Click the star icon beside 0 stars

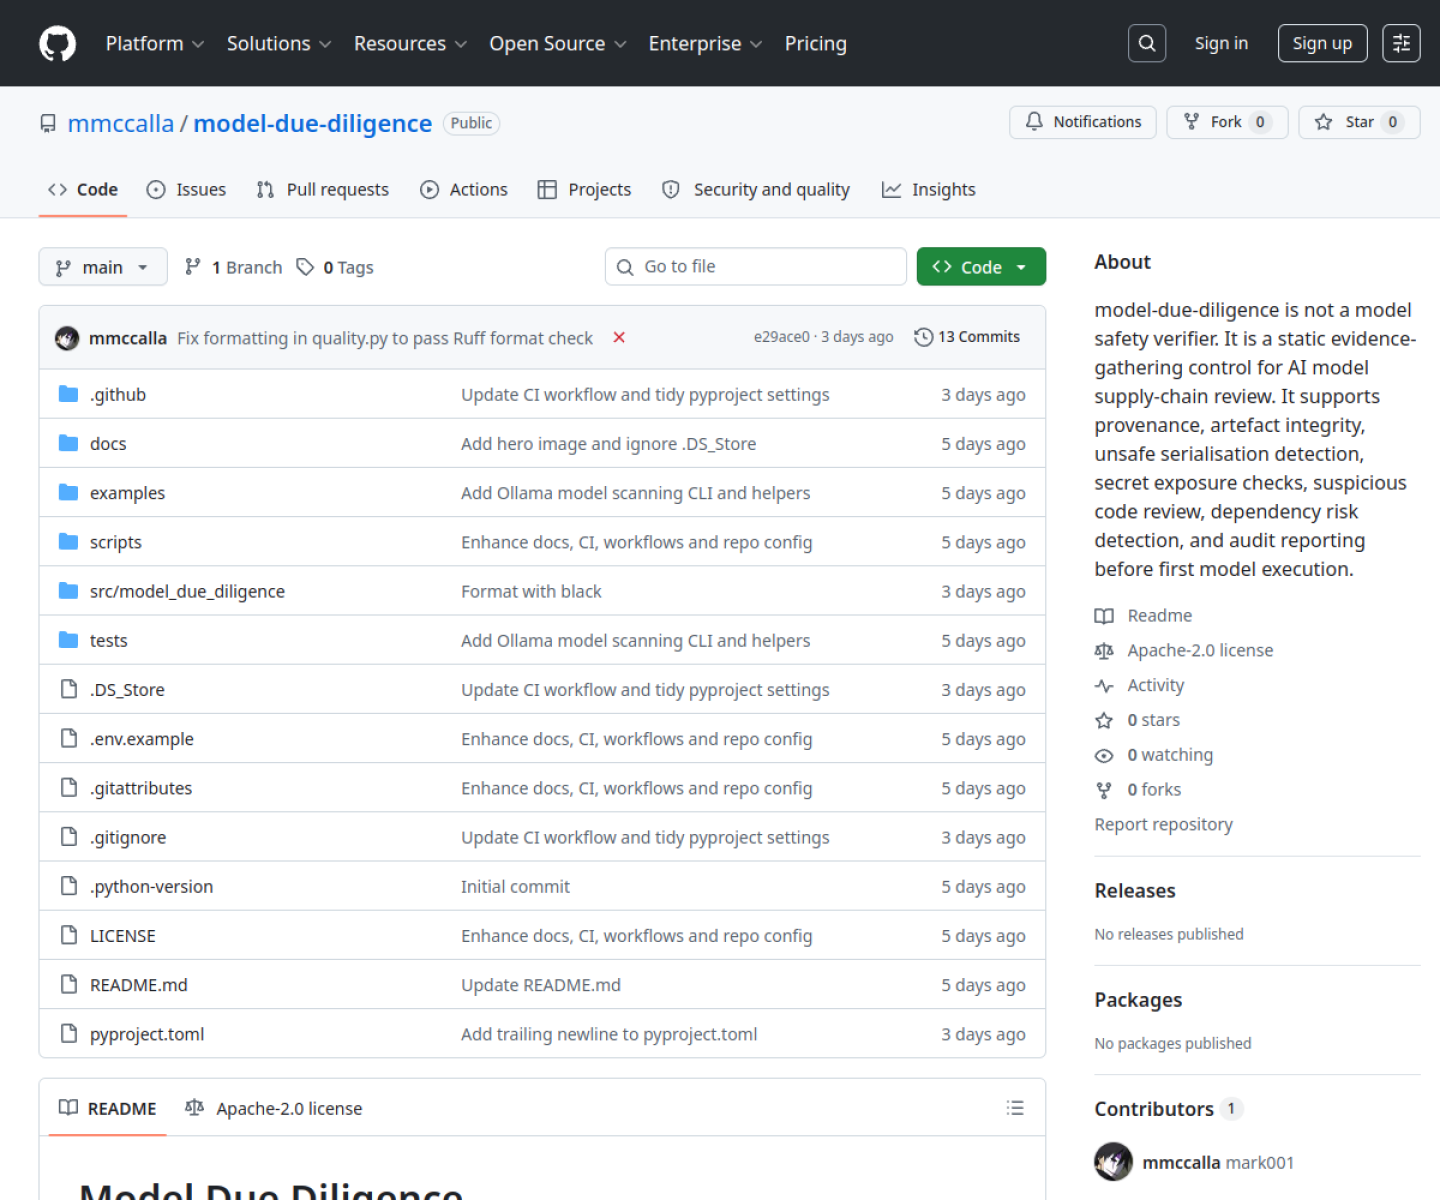click(1104, 720)
